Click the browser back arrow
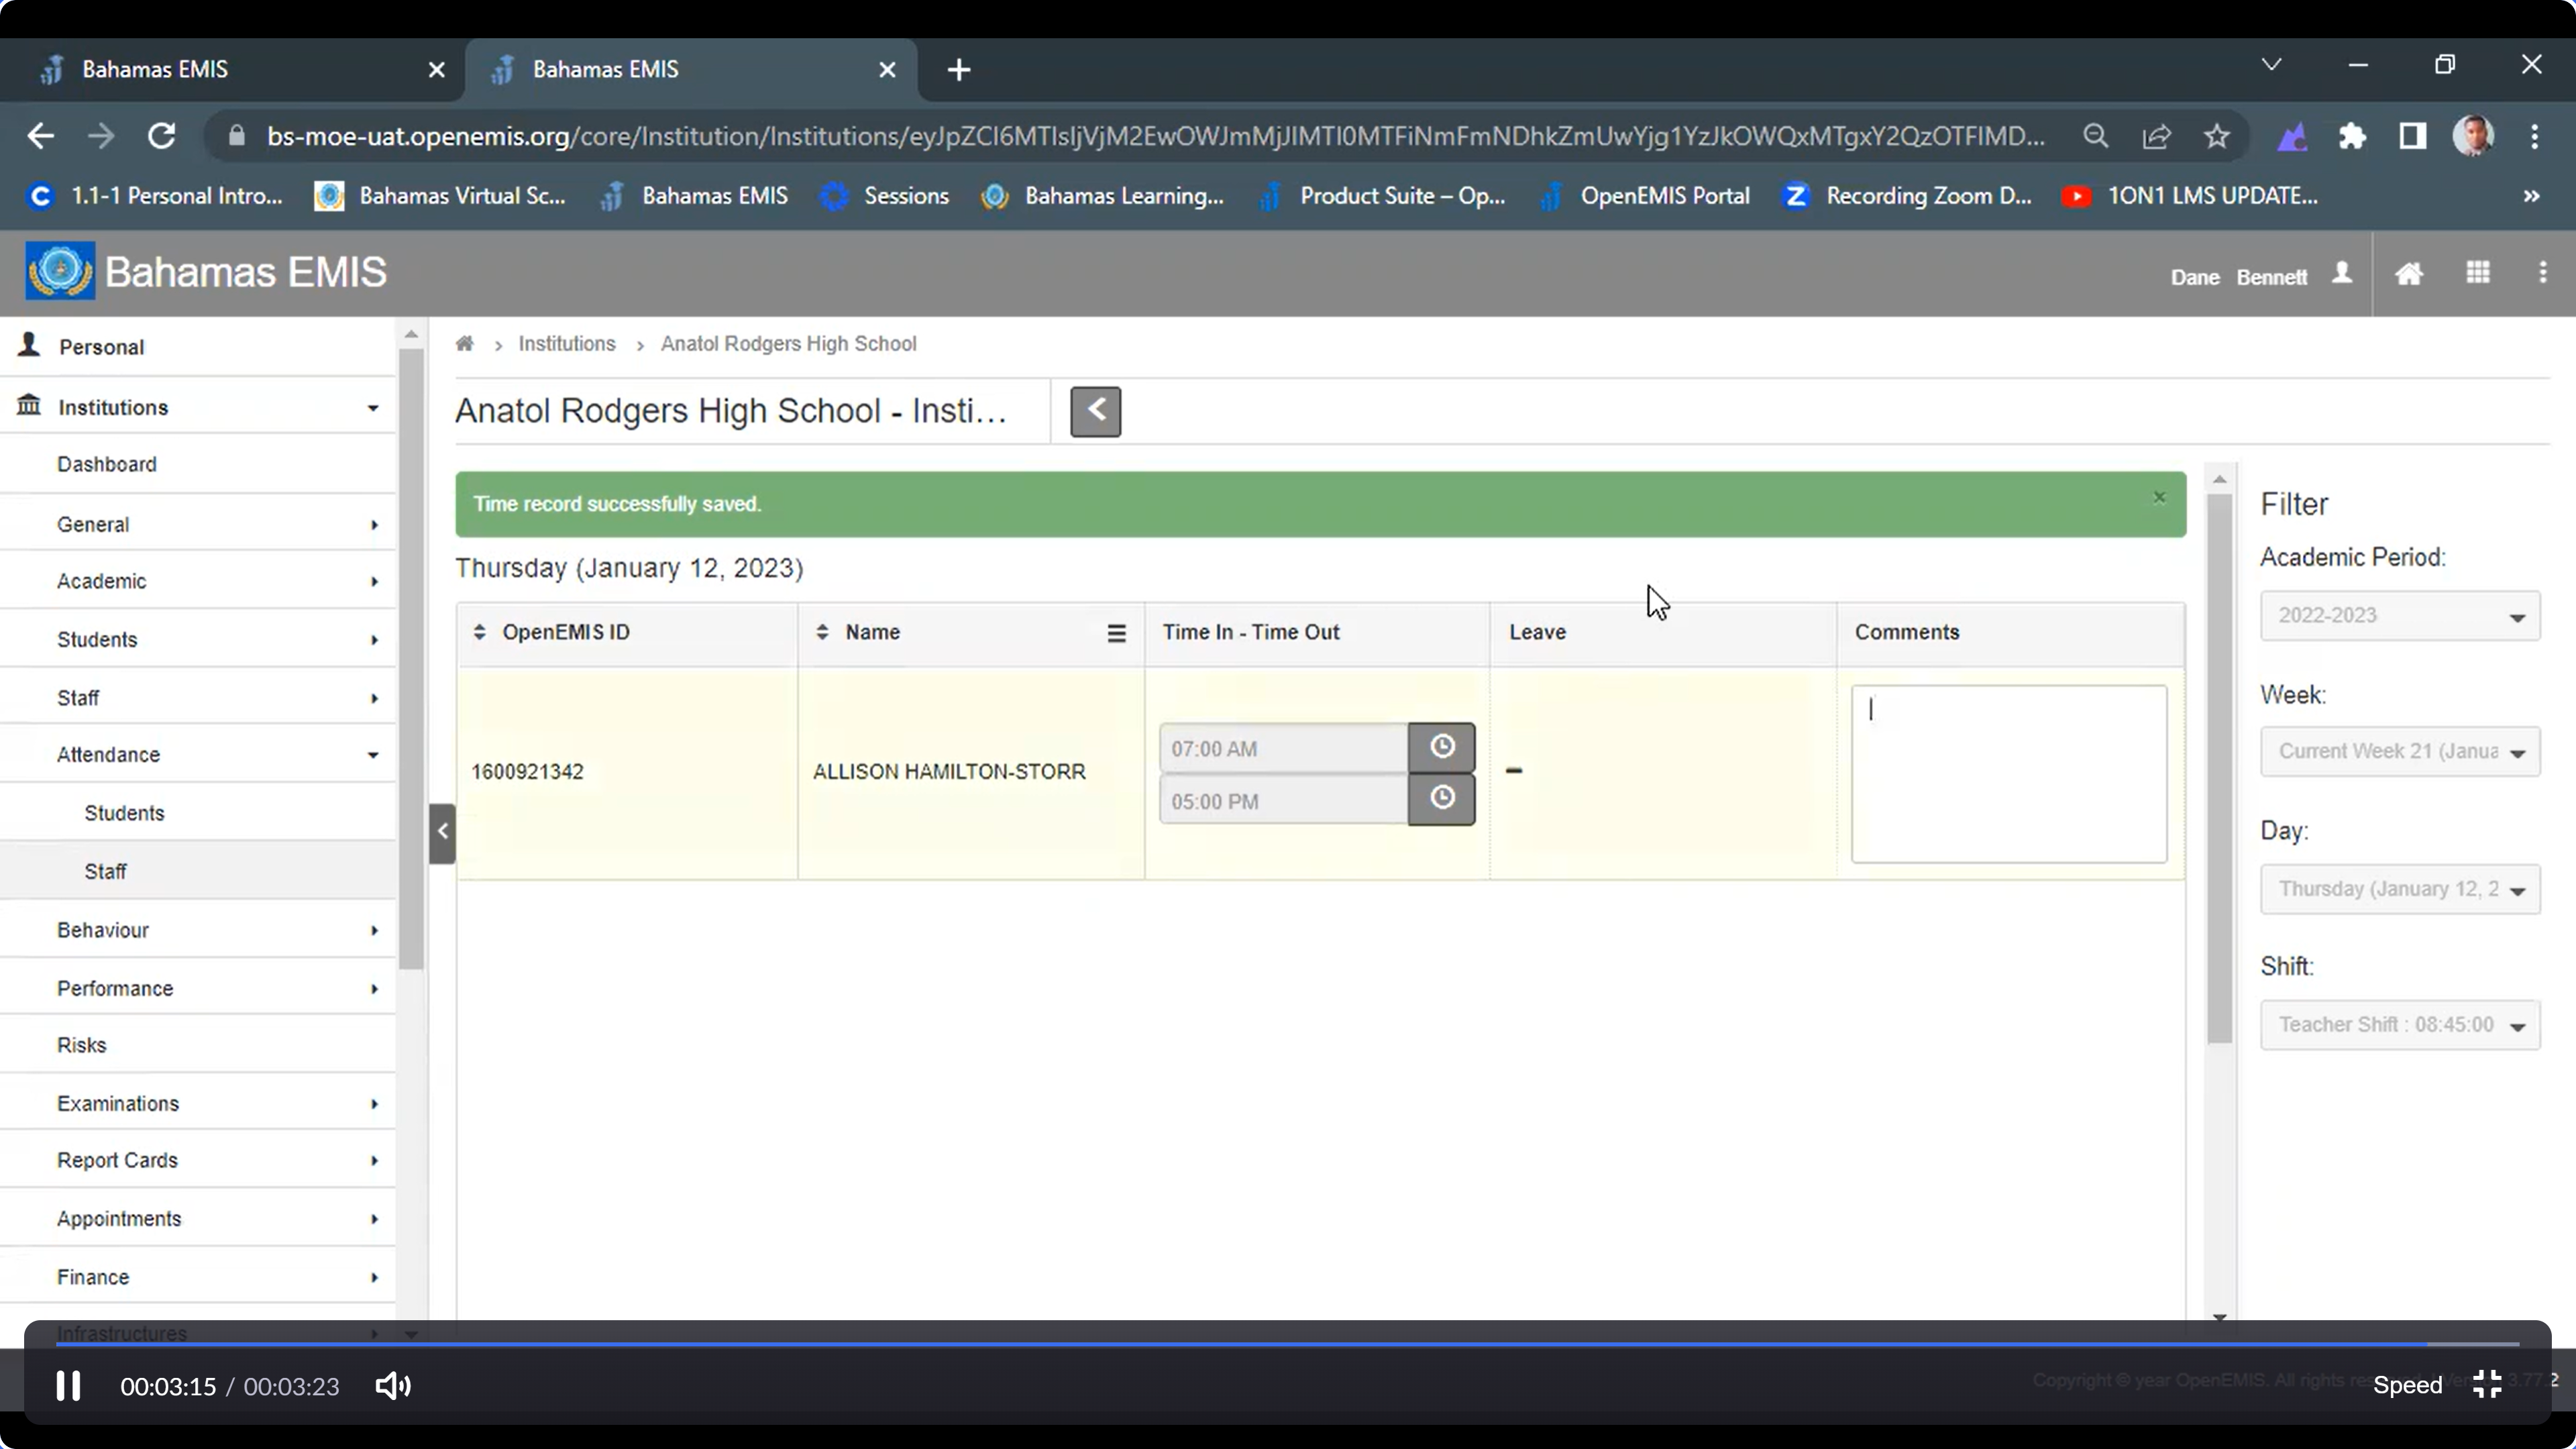This screenshot has height=1449, width=2576. point(40,136)
